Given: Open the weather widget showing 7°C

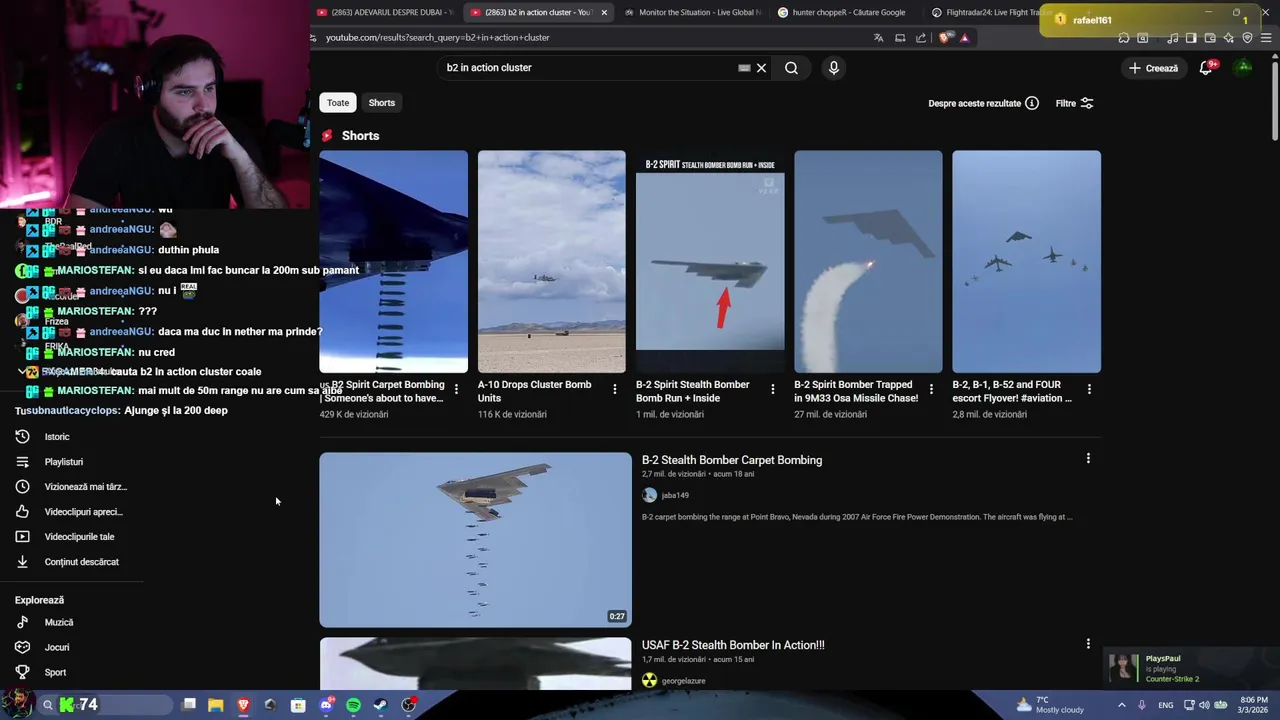Looking at the screenshot, I should click(x=1050, y=705).
